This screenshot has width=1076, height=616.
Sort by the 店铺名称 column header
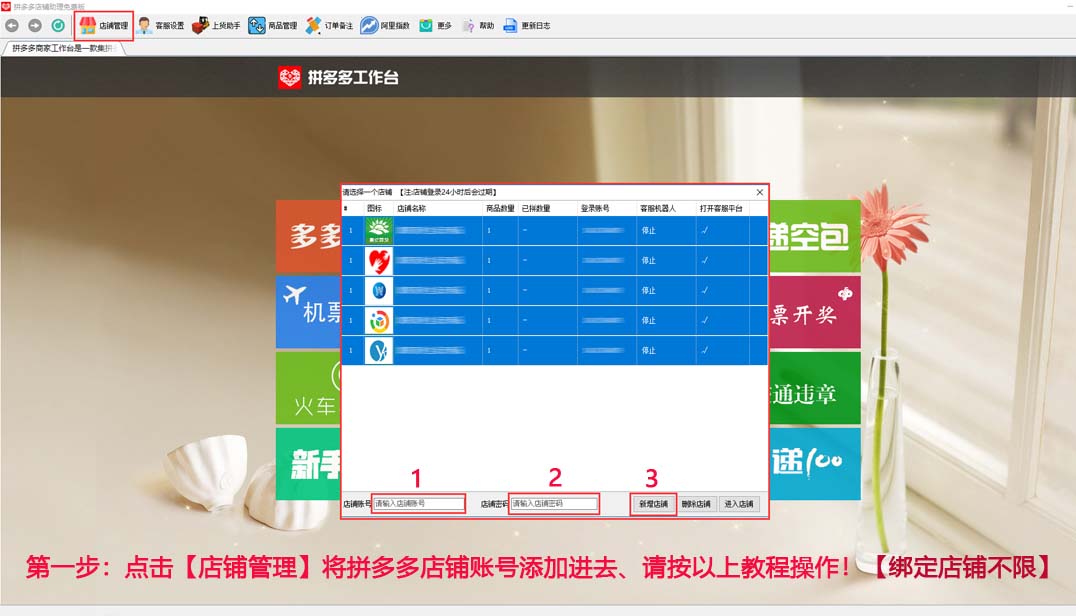coord(438,209)
